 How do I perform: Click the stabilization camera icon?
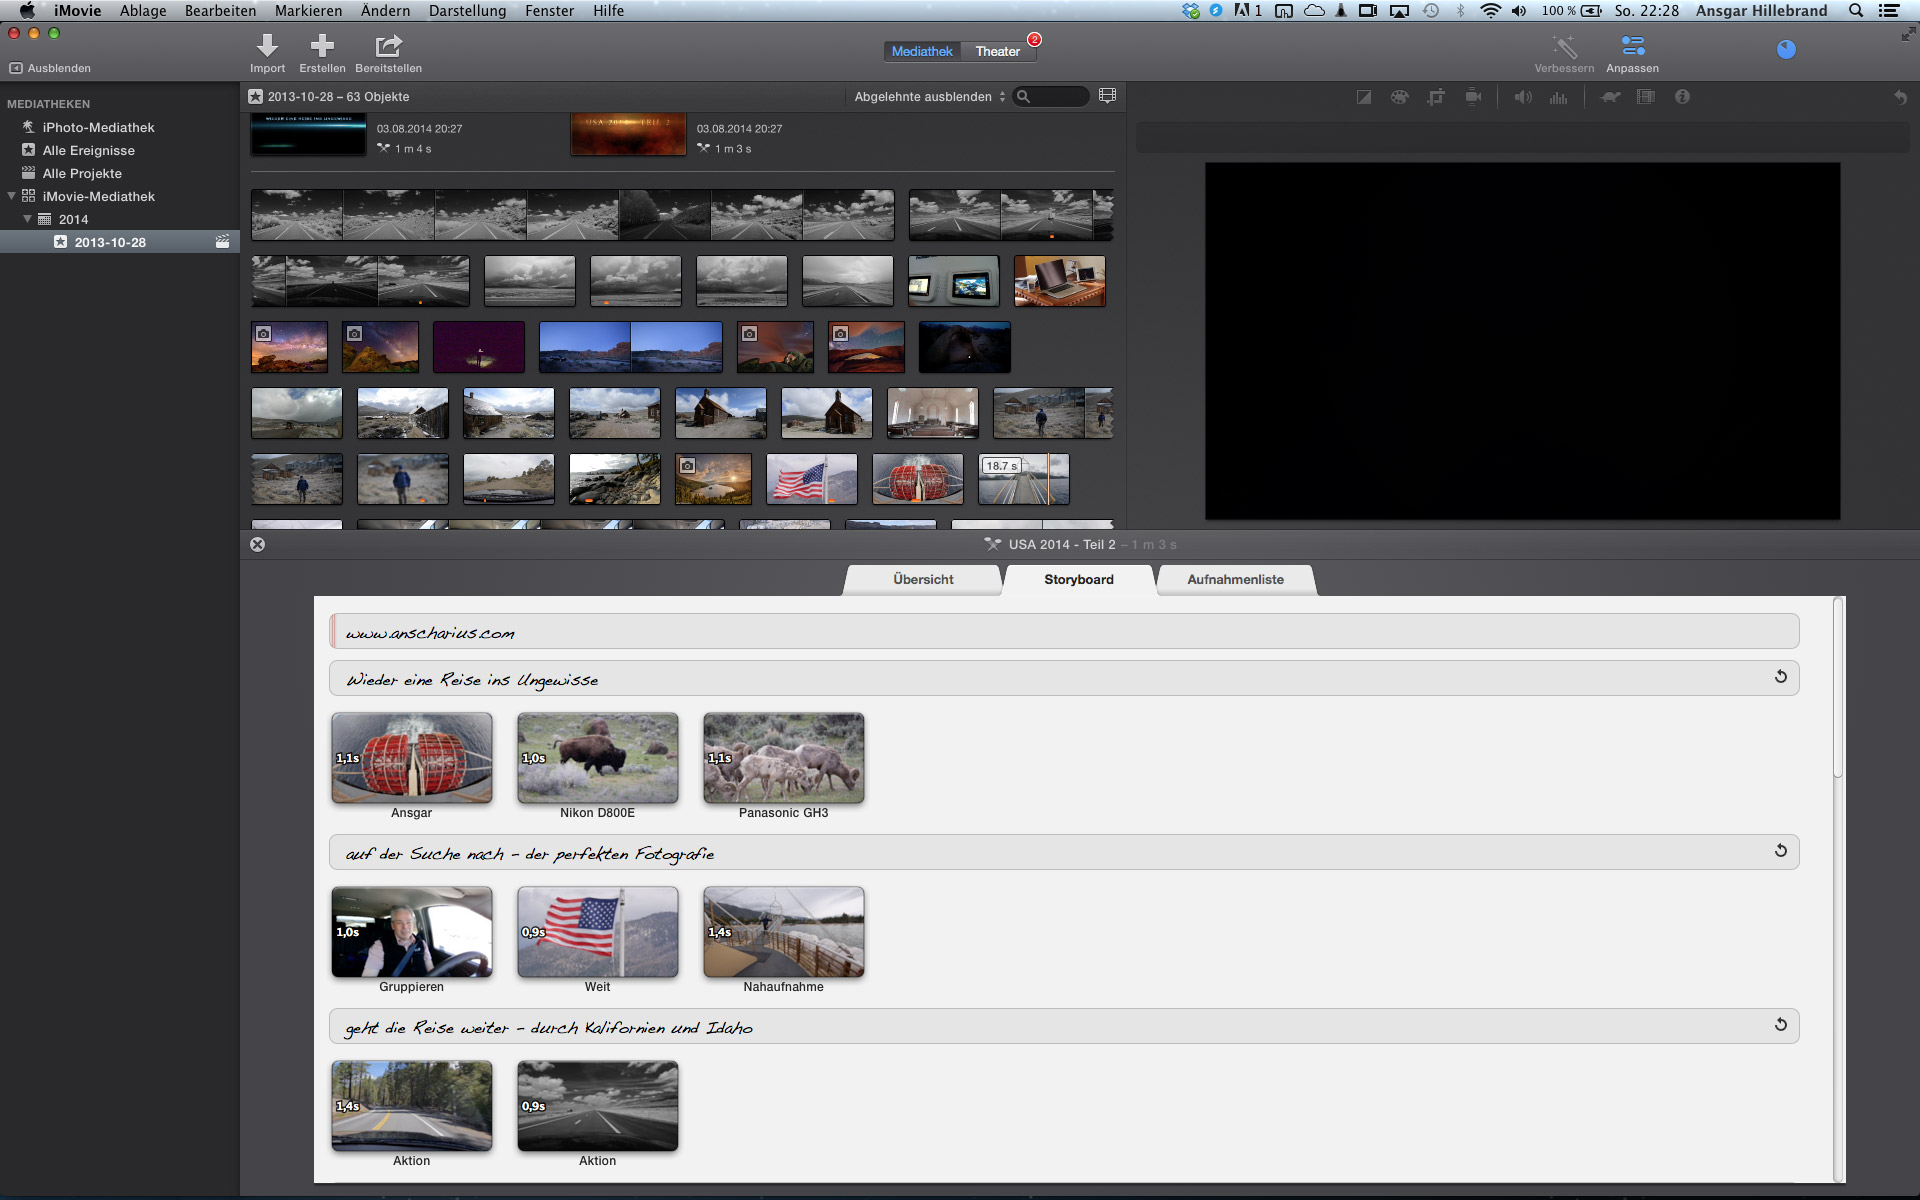(1473, 97)
